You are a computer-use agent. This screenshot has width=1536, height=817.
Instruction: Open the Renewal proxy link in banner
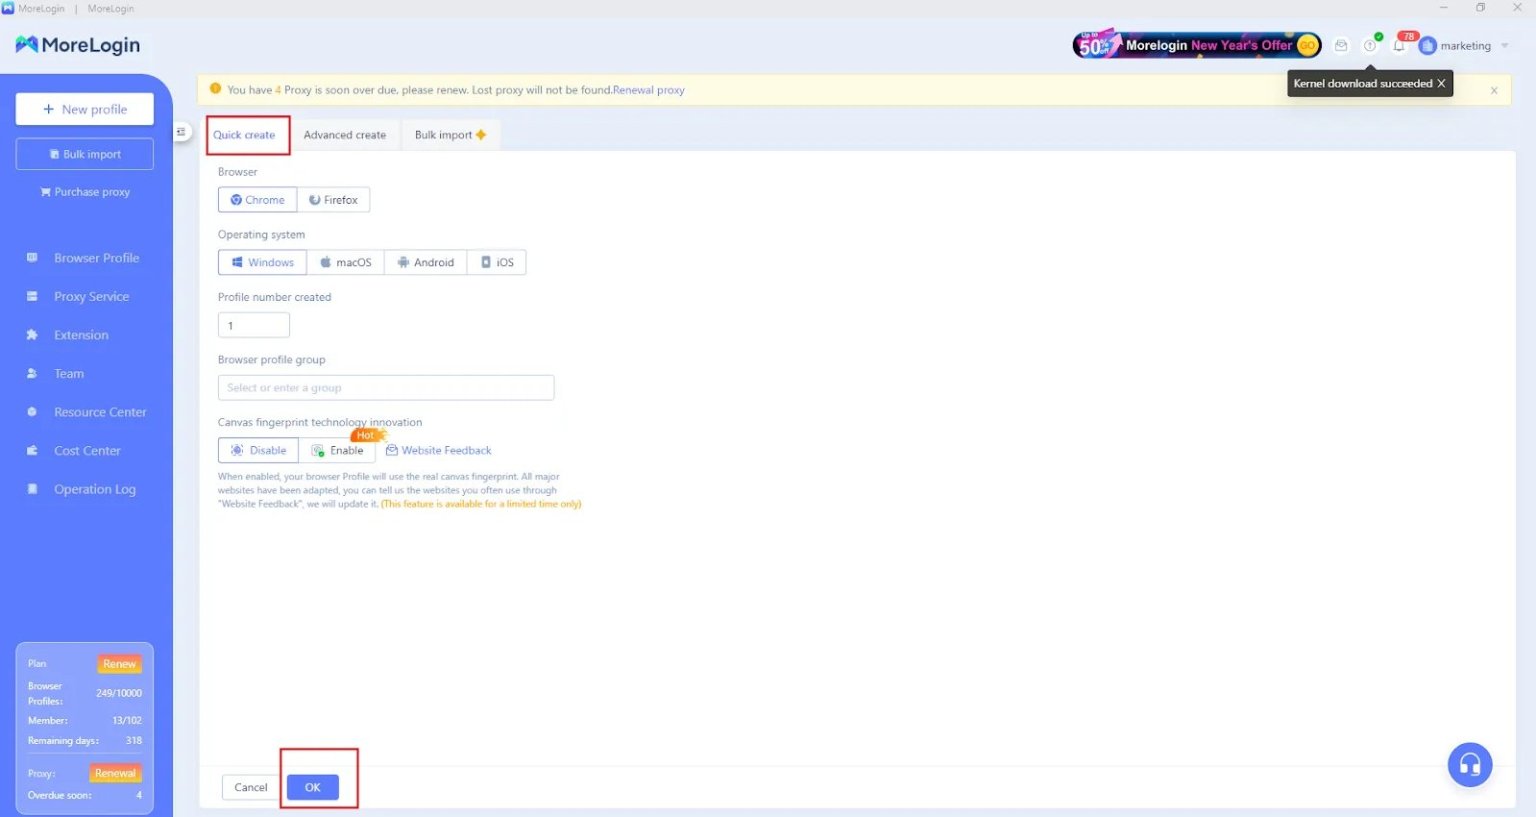click(x=648, y=90)
